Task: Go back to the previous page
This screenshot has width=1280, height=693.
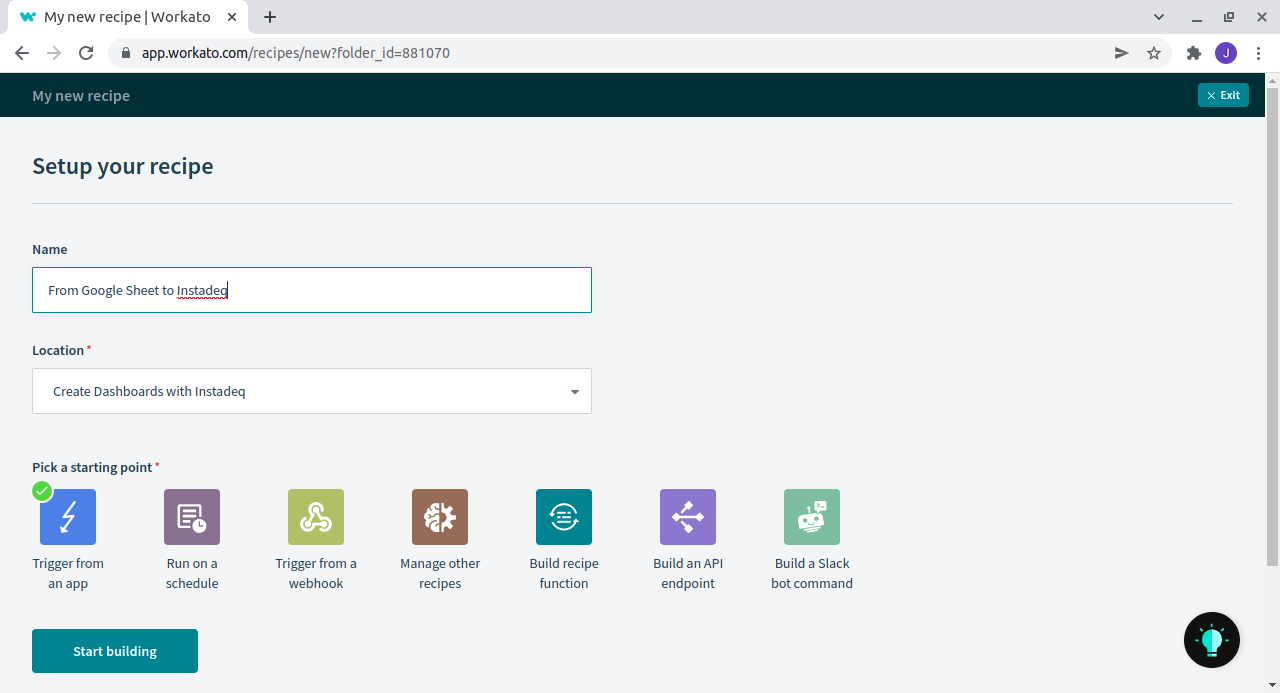Action: tap(22, 53)
